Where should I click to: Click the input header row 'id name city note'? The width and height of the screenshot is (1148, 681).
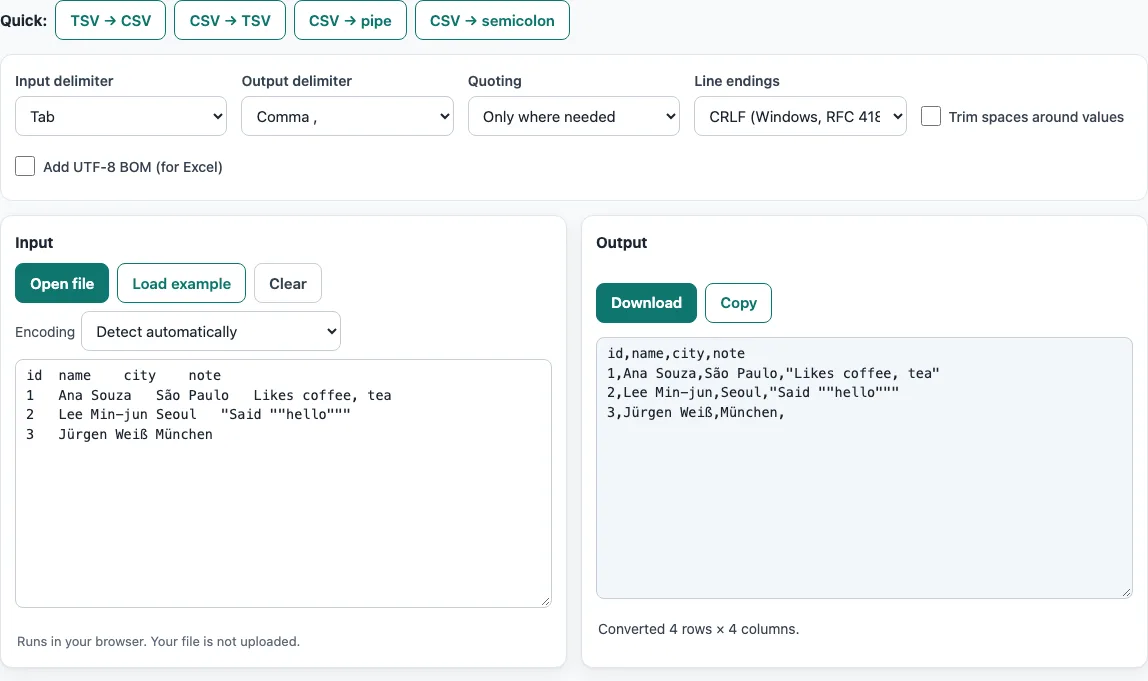(x=124, y=376)
